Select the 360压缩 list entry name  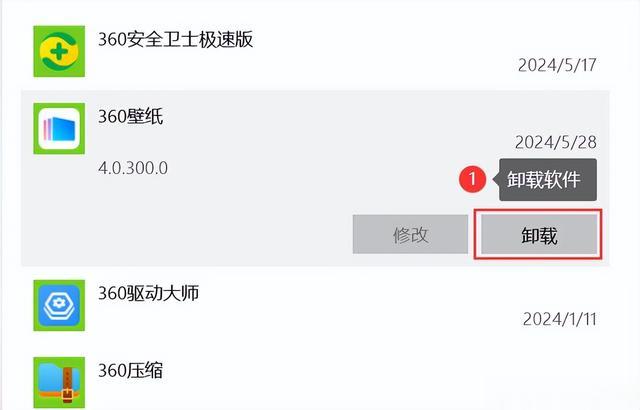coord(131,371)
